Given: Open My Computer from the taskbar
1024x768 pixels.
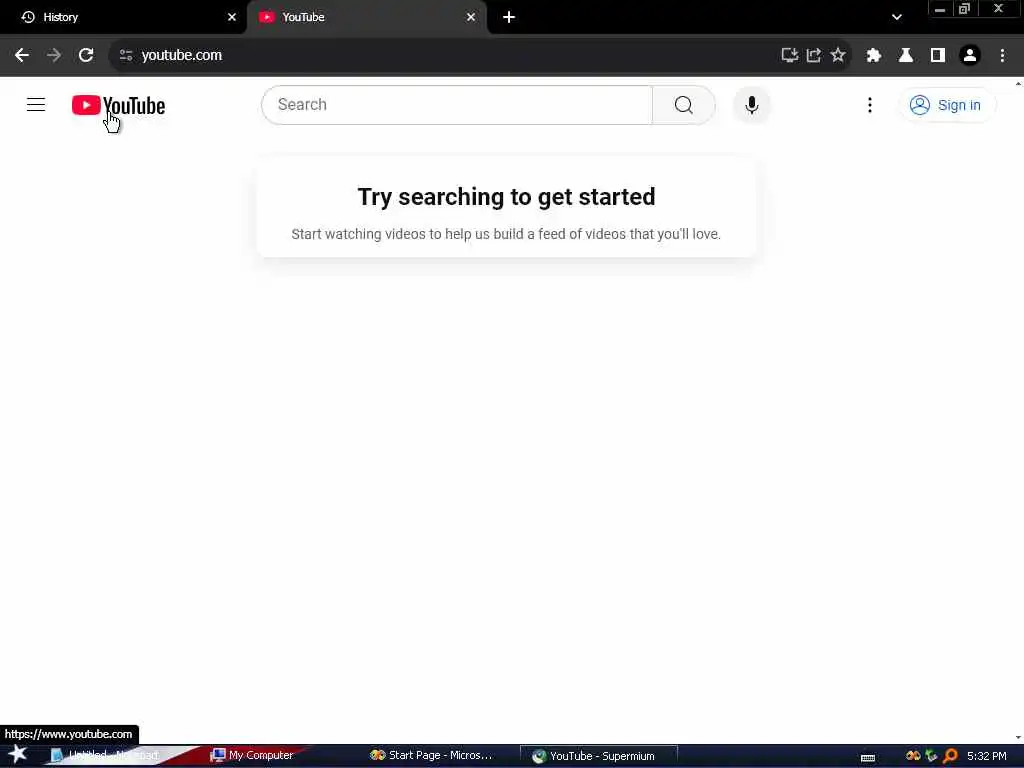Looking at the screenshot, I should pos(251,755).
